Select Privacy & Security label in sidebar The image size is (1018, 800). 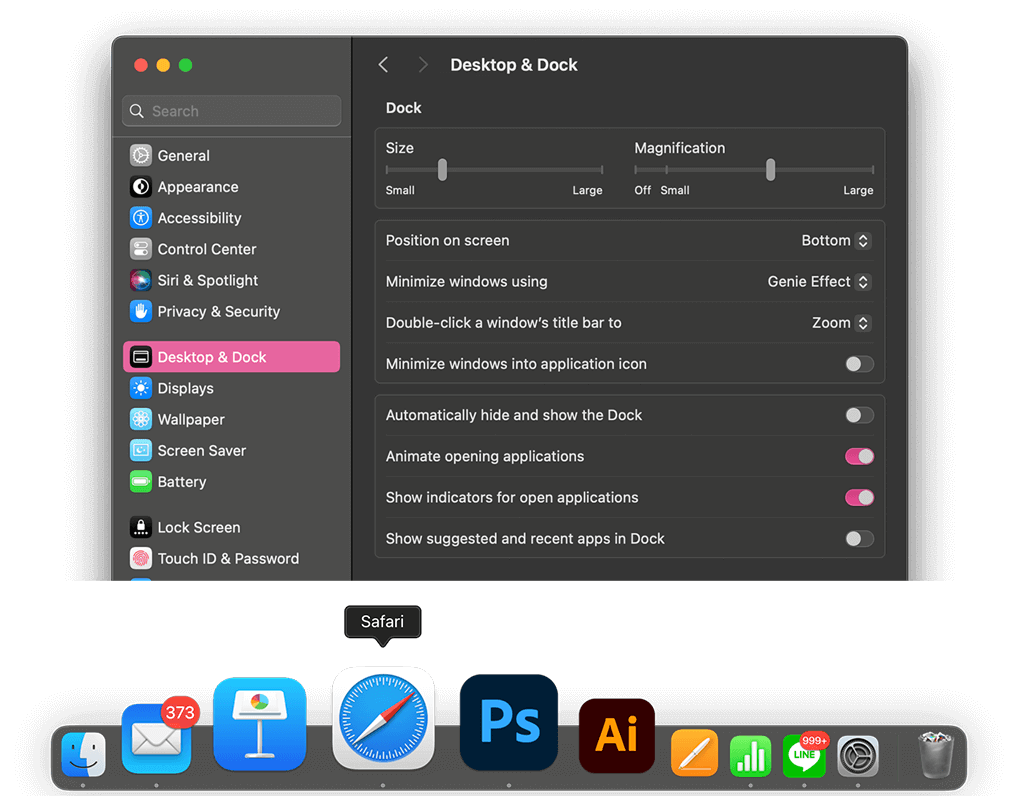pyautogui.click(x=219, y=312)
